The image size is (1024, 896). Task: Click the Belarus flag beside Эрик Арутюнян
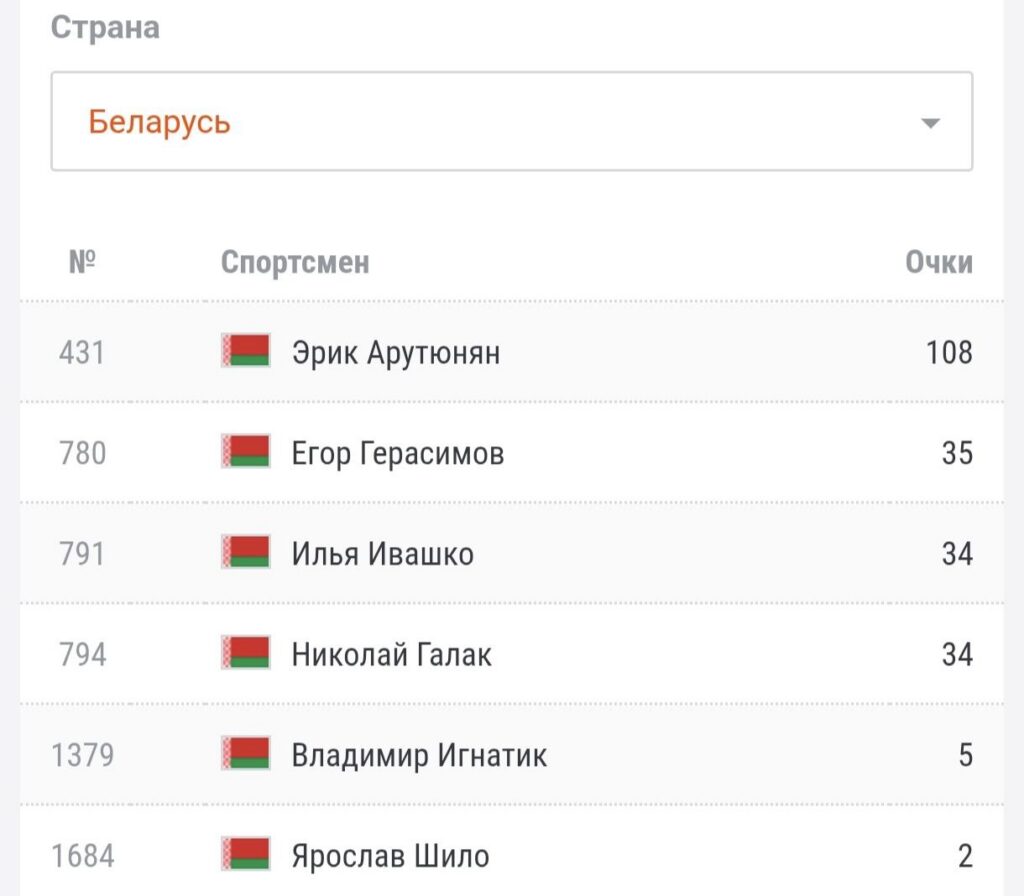245,351
